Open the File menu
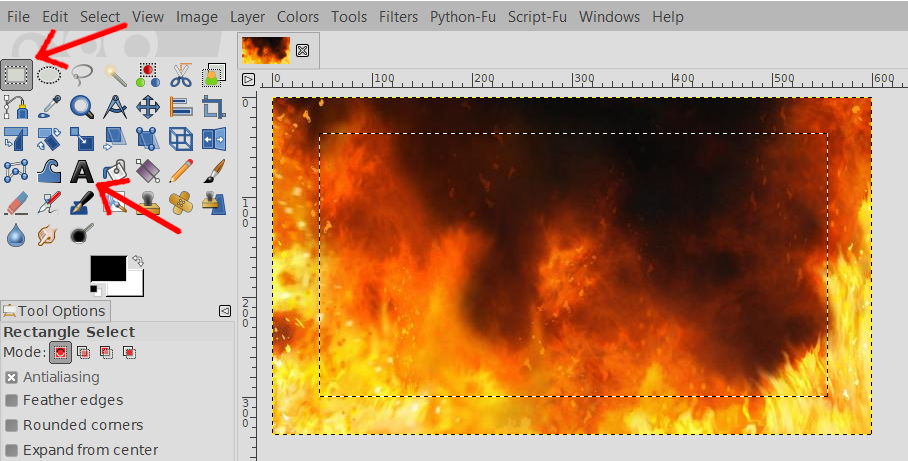This screenshot has height=461, width=908. tap(19, 17)
